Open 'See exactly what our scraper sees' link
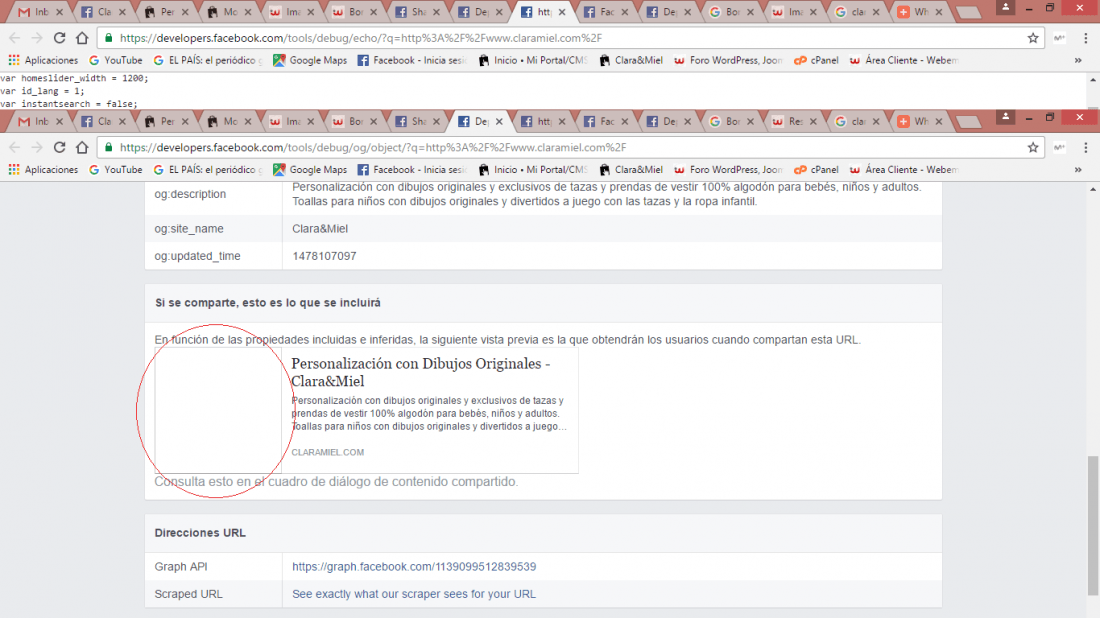The height and width of the screenshot is (618, 1100). tap(414, 594)
